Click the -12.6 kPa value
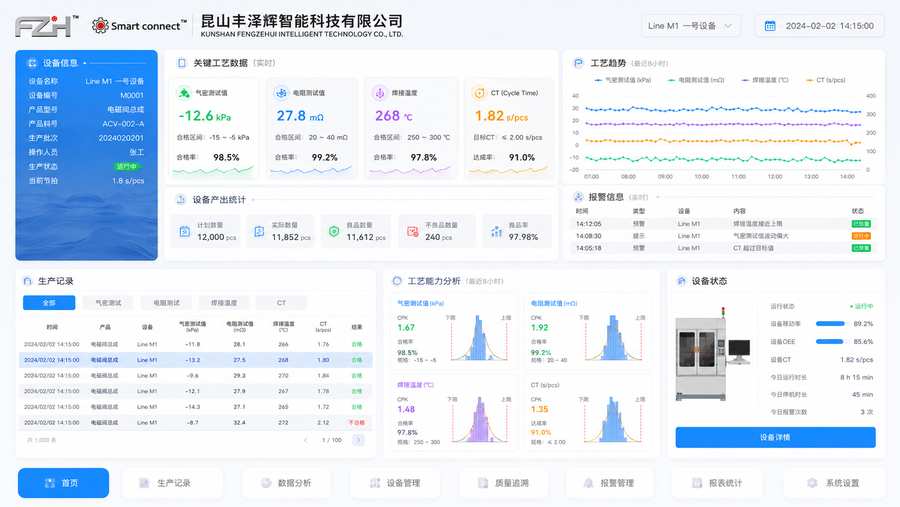The width and height of the screenshot is (900, 507). (x=204, y=116)
